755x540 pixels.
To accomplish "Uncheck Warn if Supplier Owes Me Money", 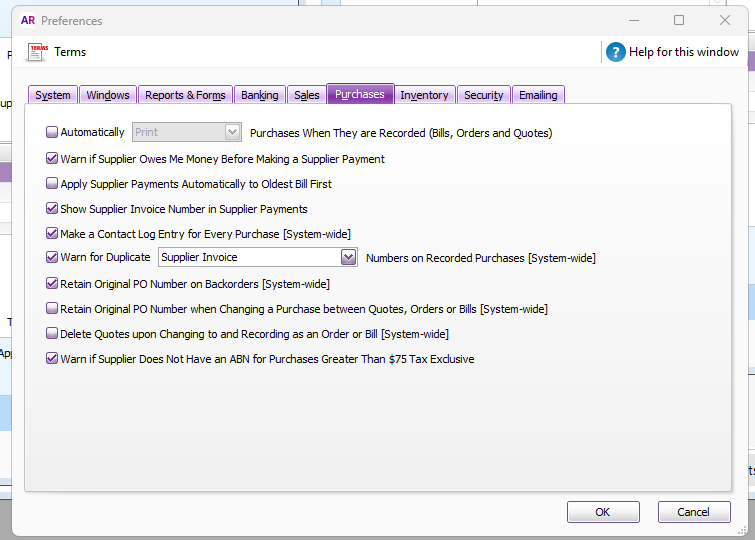I will click(x=52, y=158).
